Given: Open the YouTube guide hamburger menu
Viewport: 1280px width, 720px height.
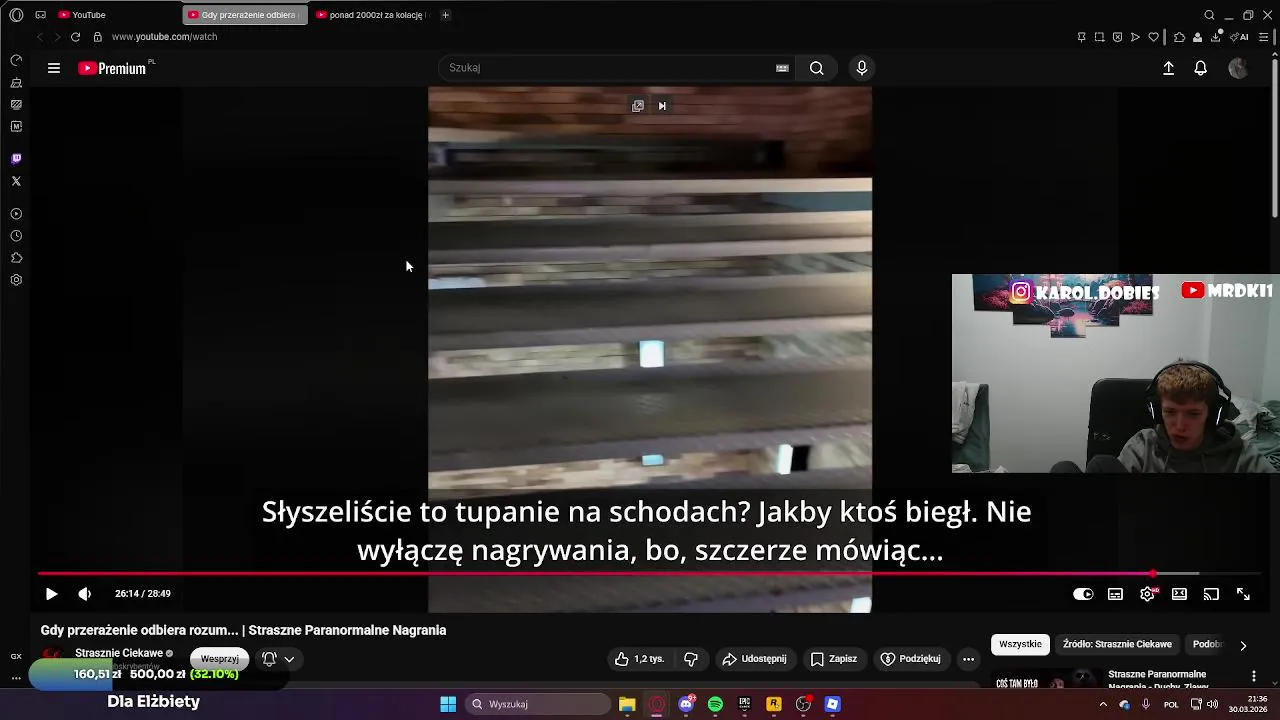Looking at the screenshot, I should point(54,68).
